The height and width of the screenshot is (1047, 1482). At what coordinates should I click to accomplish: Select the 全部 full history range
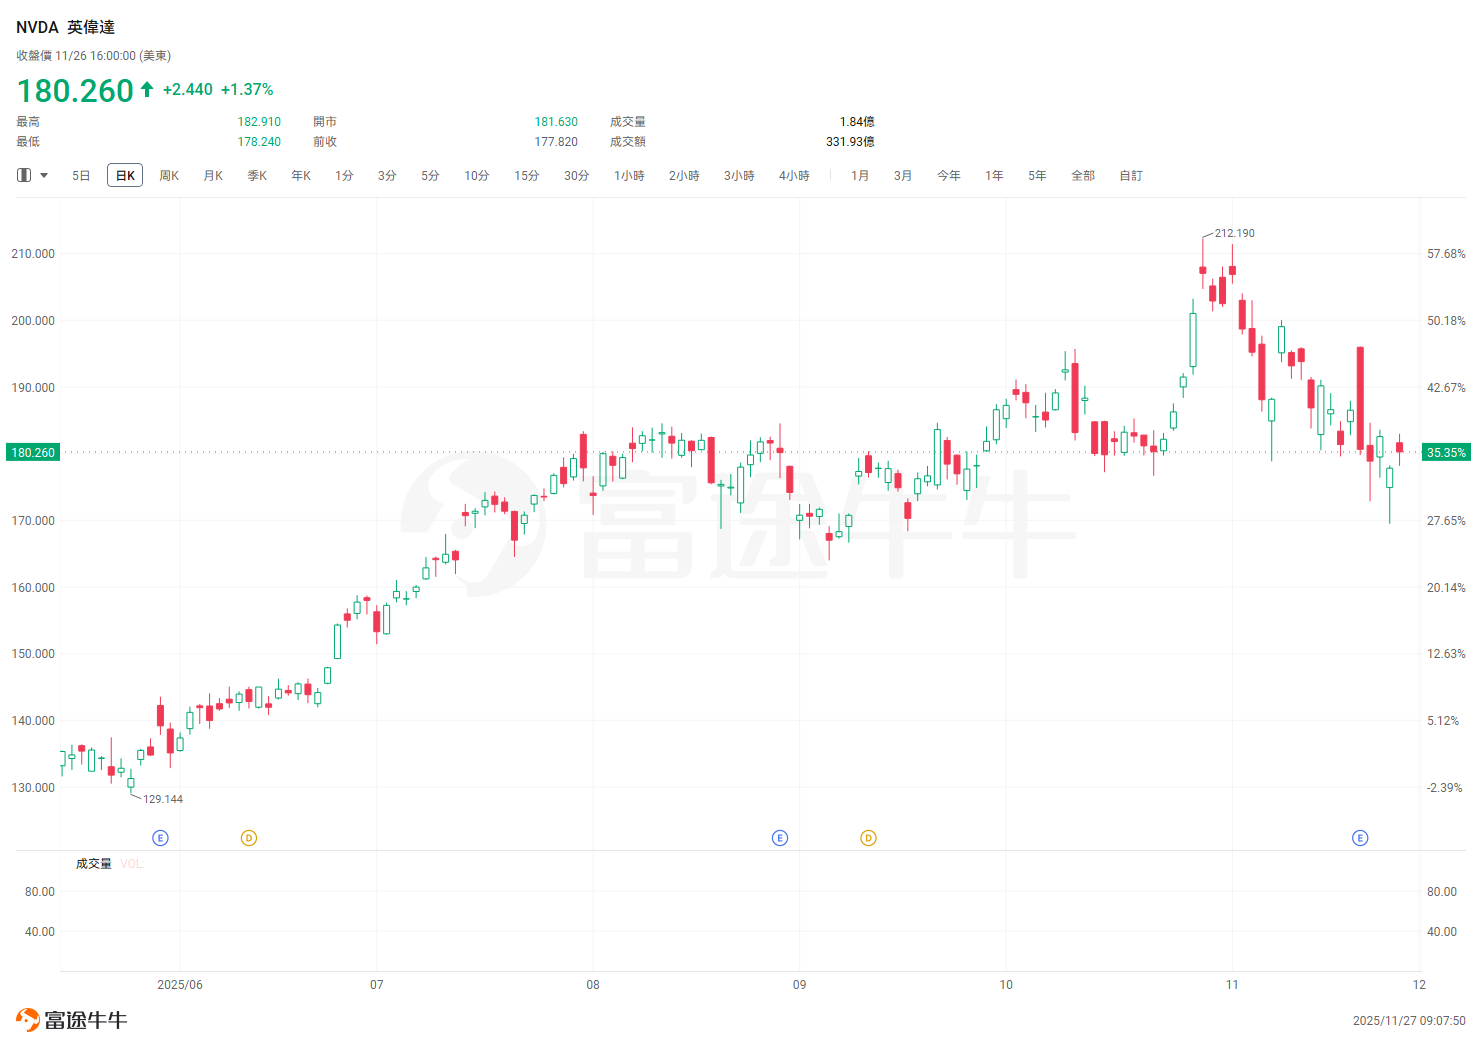pos(1083,176)
